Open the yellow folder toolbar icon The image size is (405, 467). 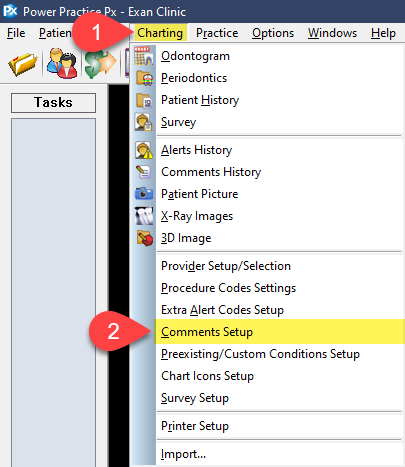coord(23,64)
